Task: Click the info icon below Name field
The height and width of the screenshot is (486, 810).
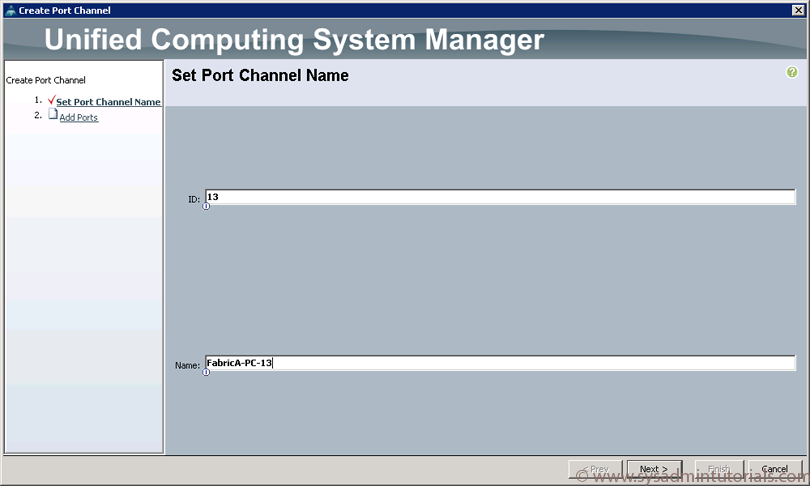Action: click(206, 372)
